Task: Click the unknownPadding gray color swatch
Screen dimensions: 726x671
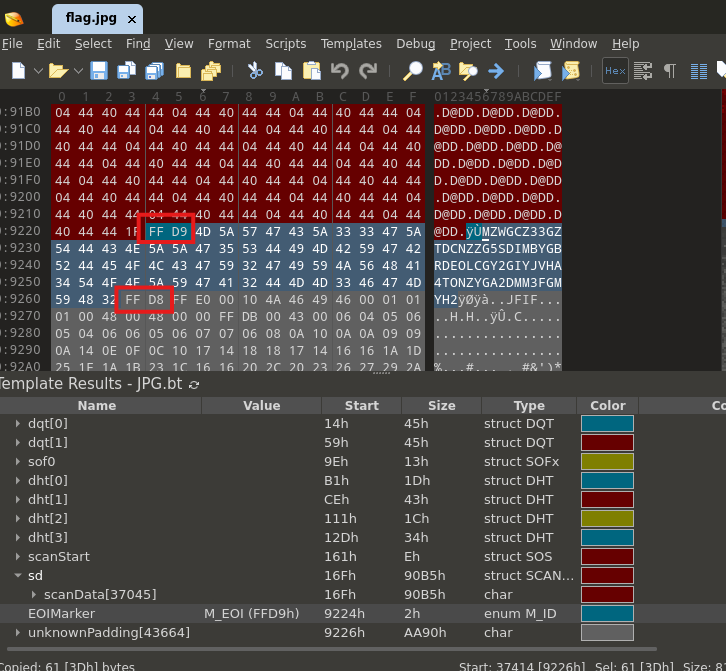Action: pyautogui.click(x=607, y=633)
